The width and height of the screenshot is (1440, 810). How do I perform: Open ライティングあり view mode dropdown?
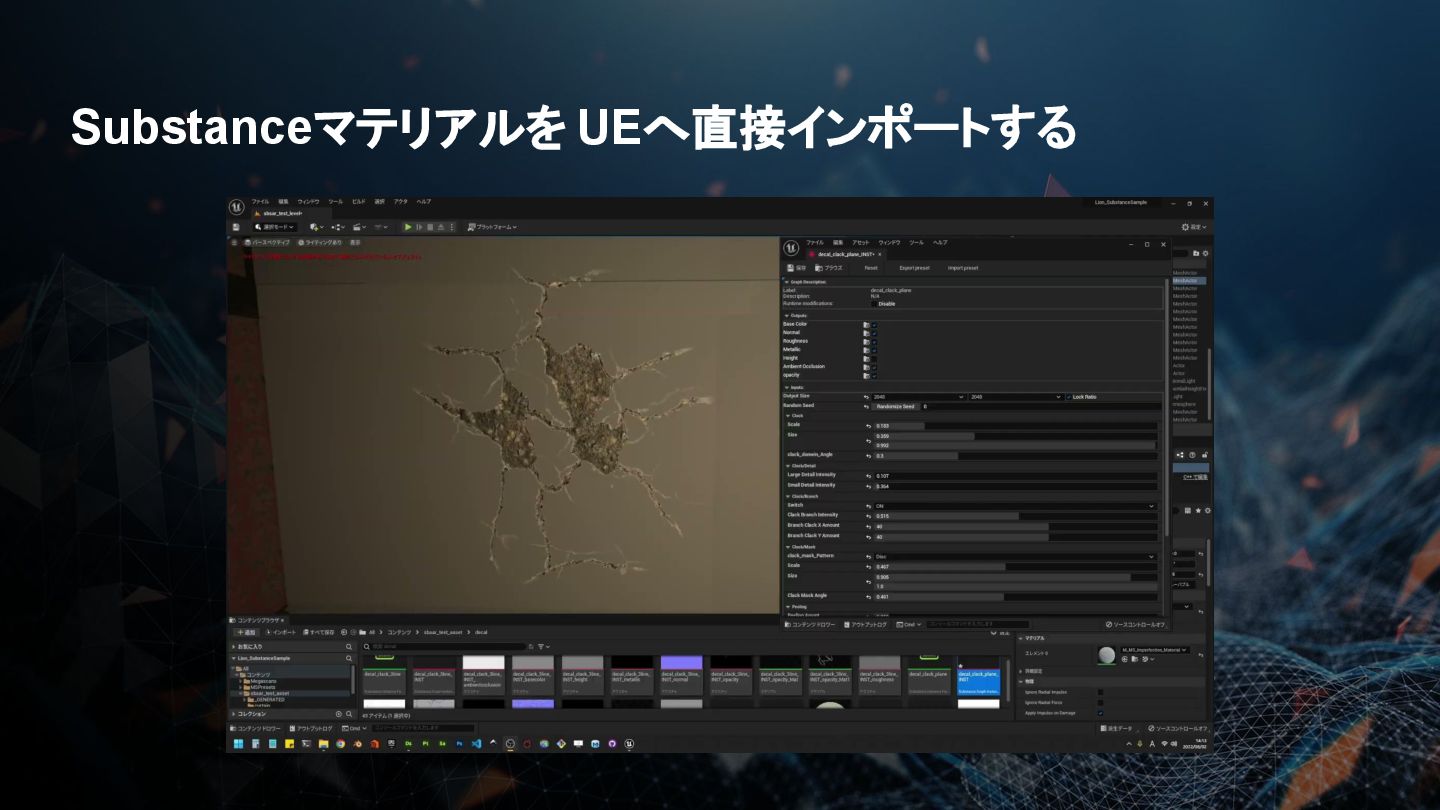tap(320, 242)
